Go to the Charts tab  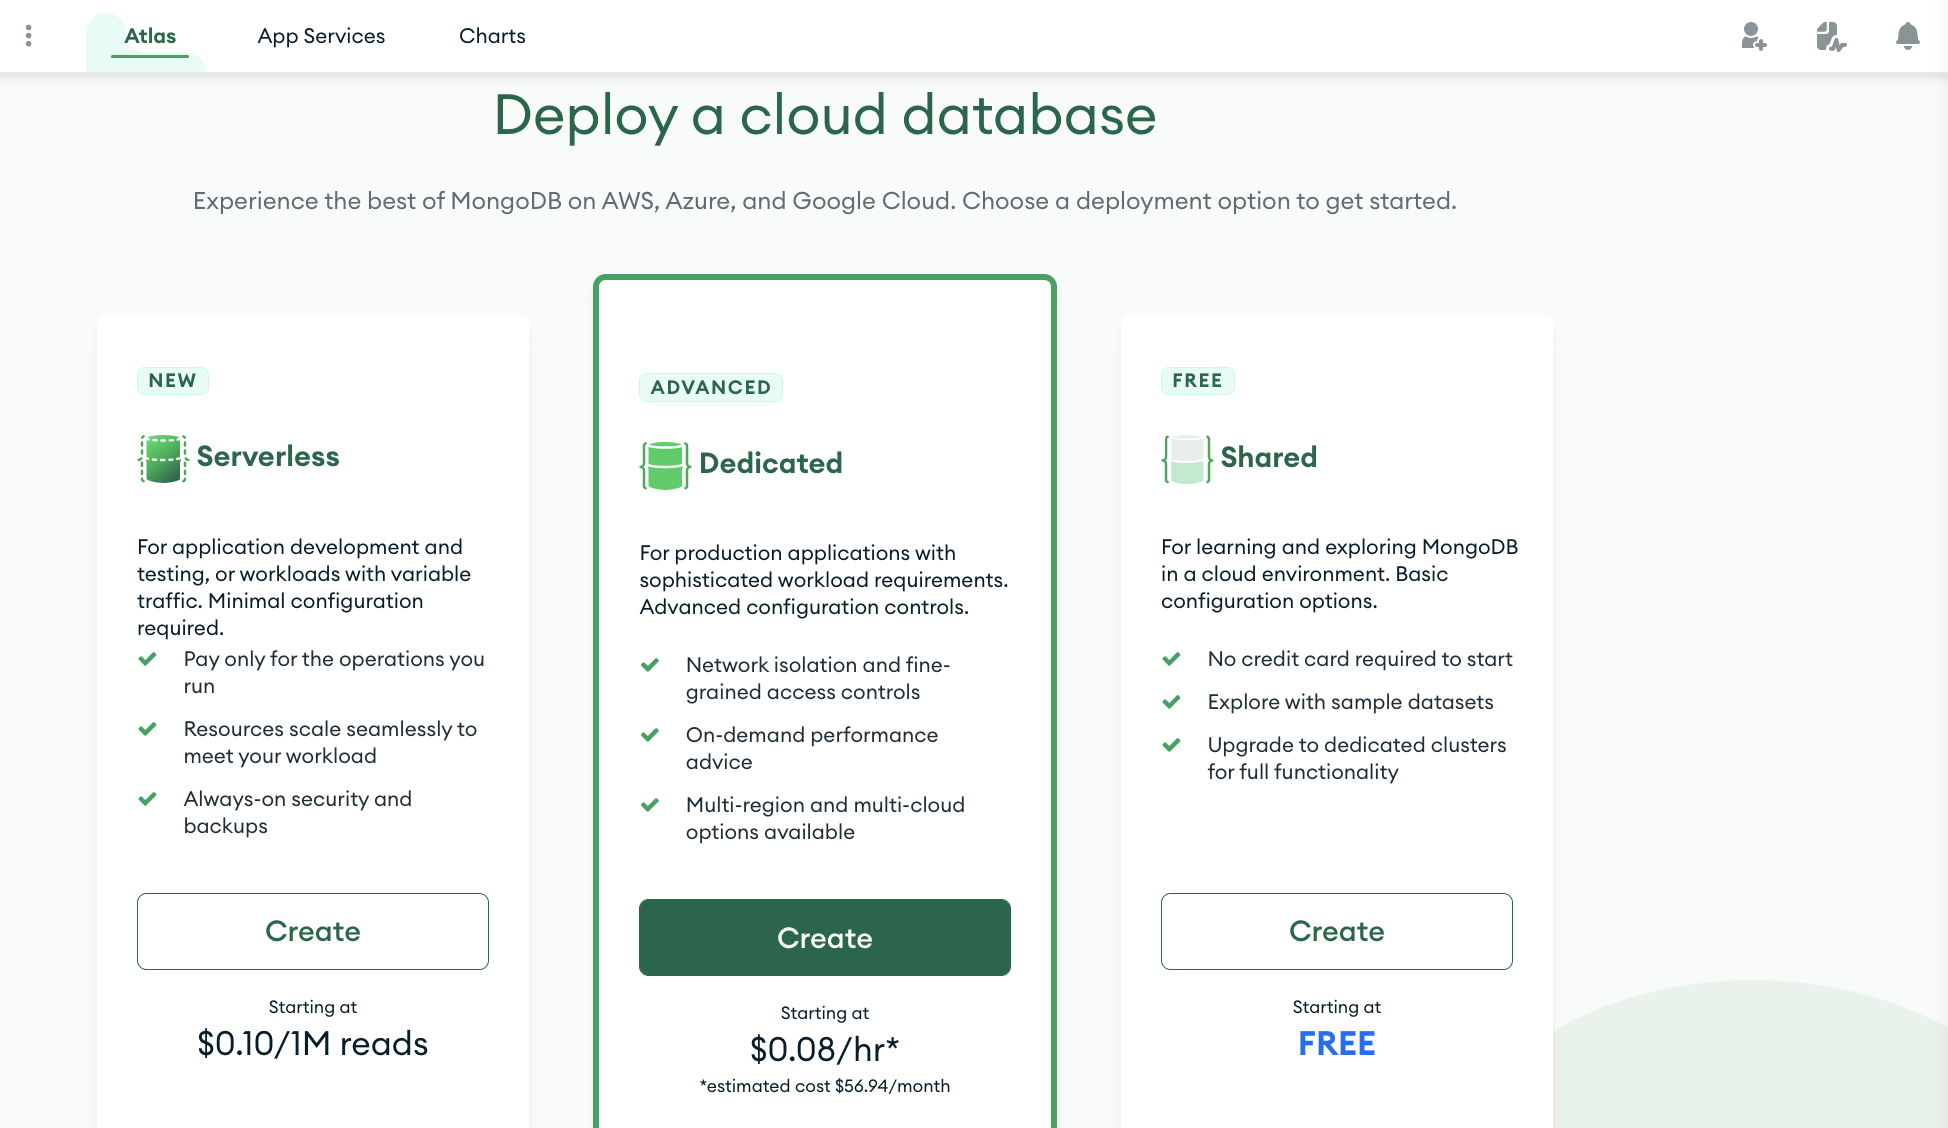[492, 36]
